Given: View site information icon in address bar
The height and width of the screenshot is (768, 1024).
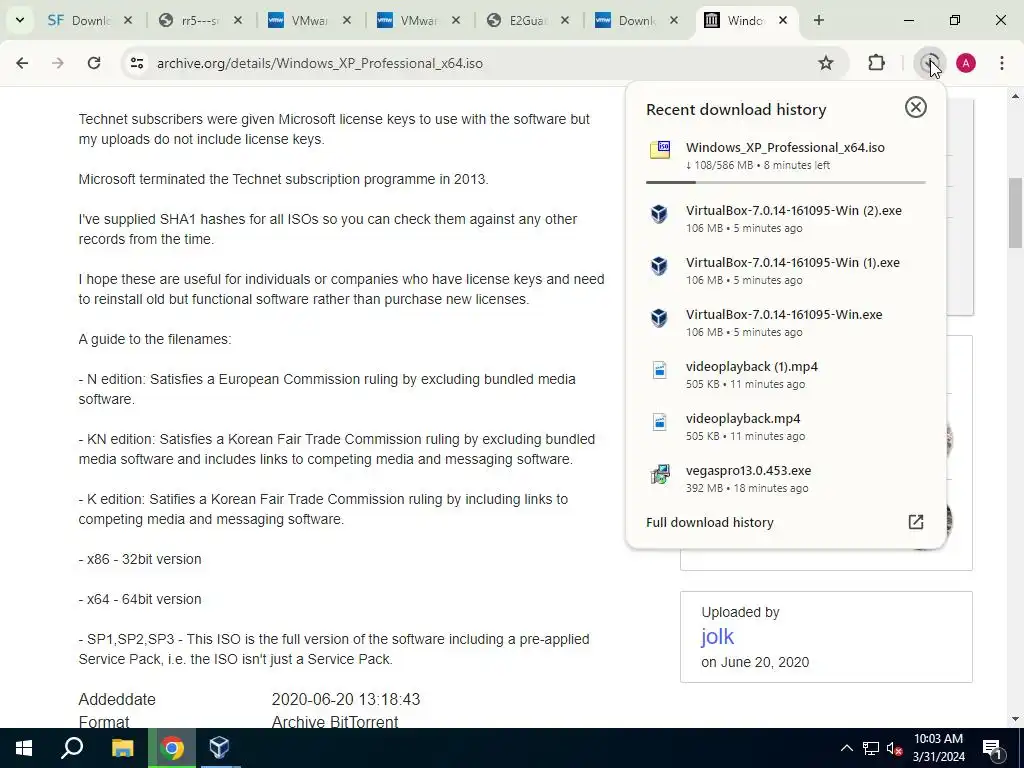Looking at the screenshot, I should pos(137,63).
